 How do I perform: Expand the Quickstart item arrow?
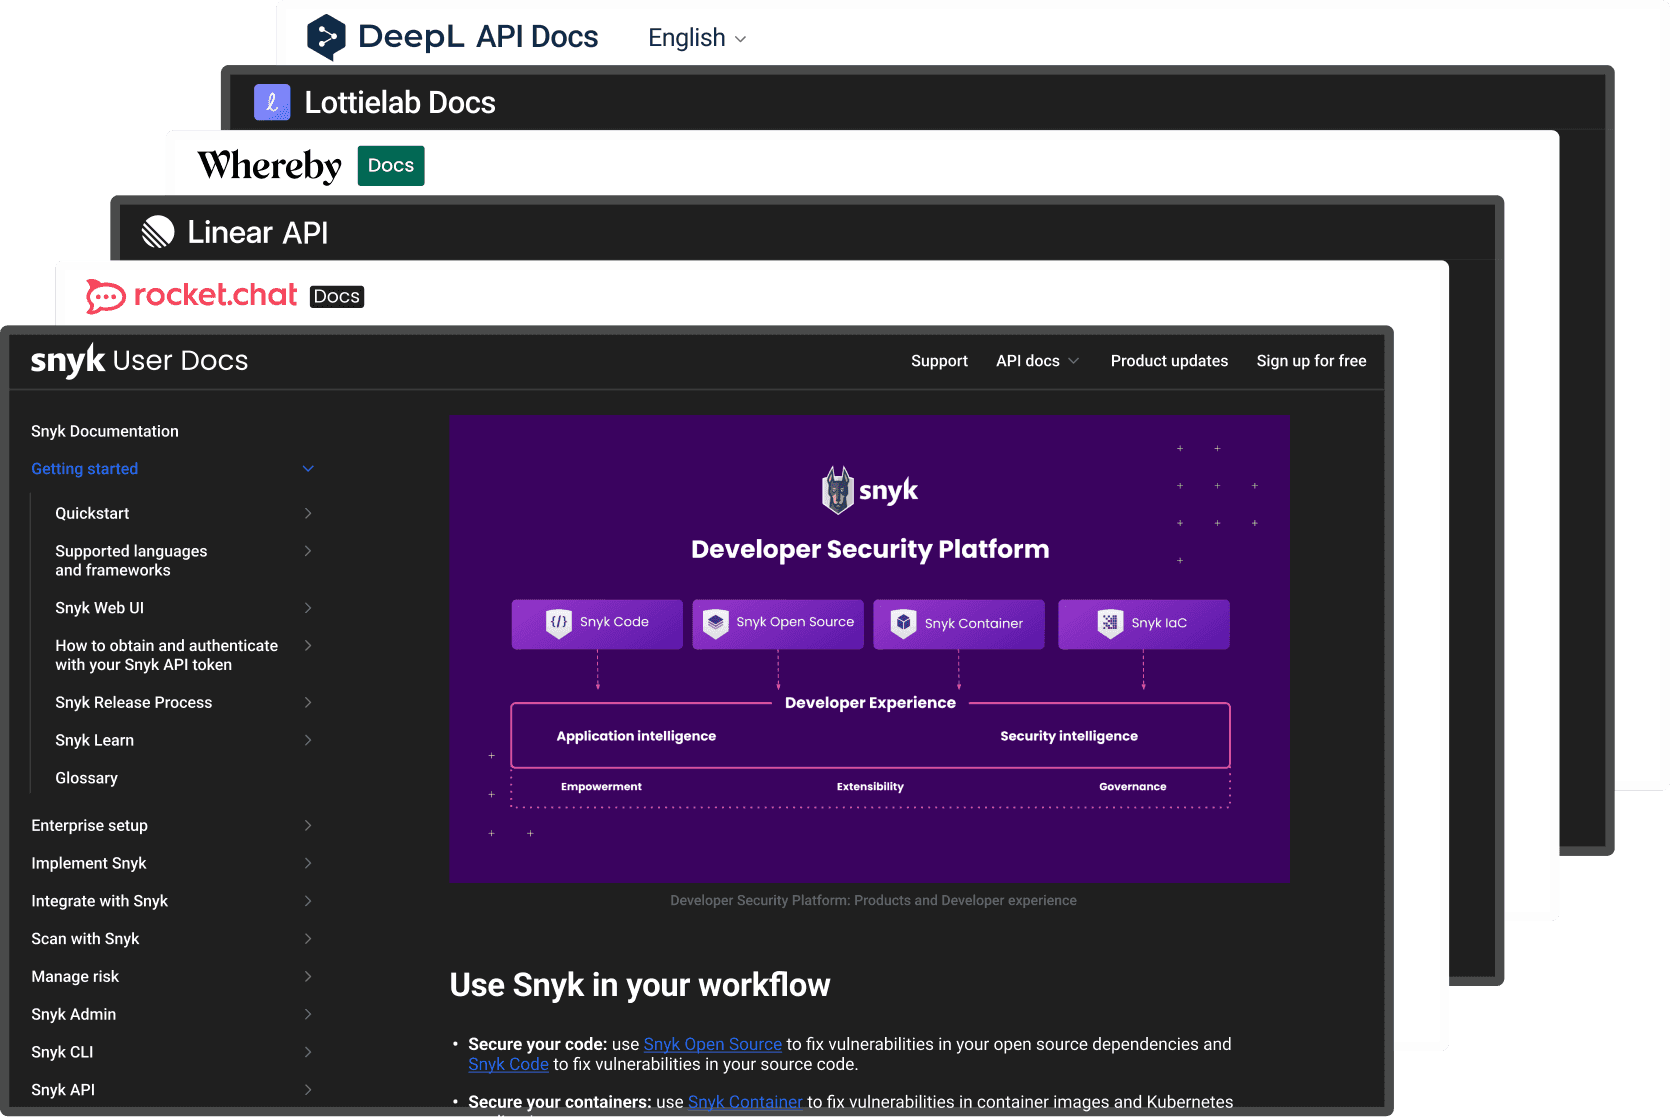click(308, 513)
